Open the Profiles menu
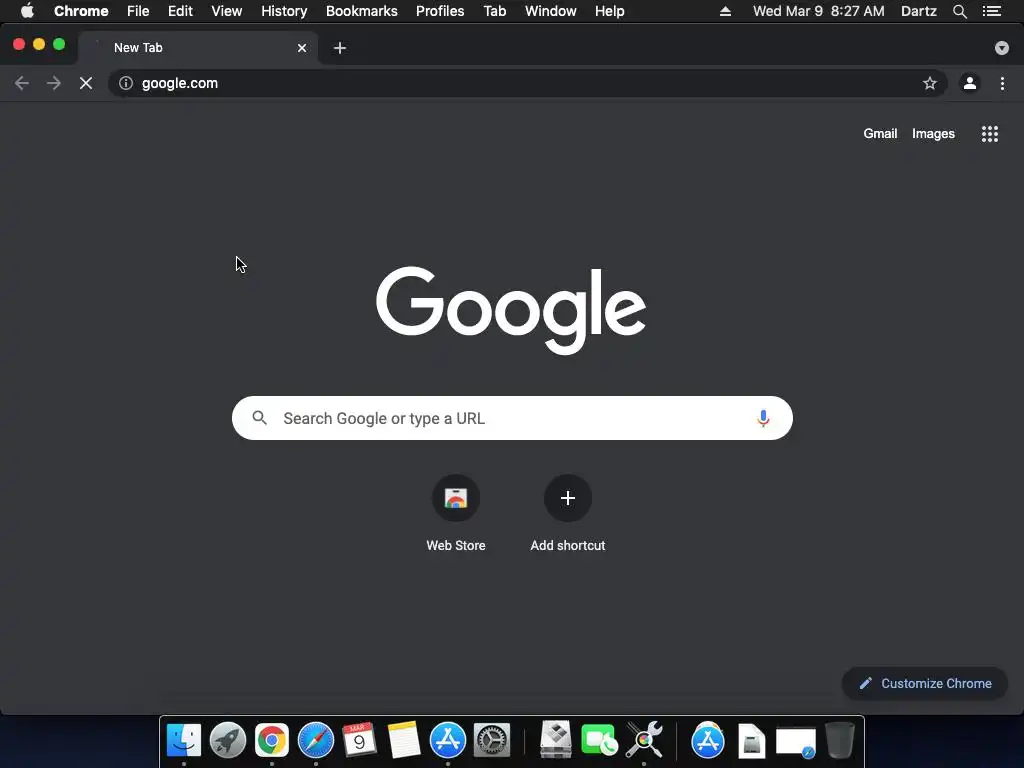The width and height of the screenshot is (1024, 768). 440,11
